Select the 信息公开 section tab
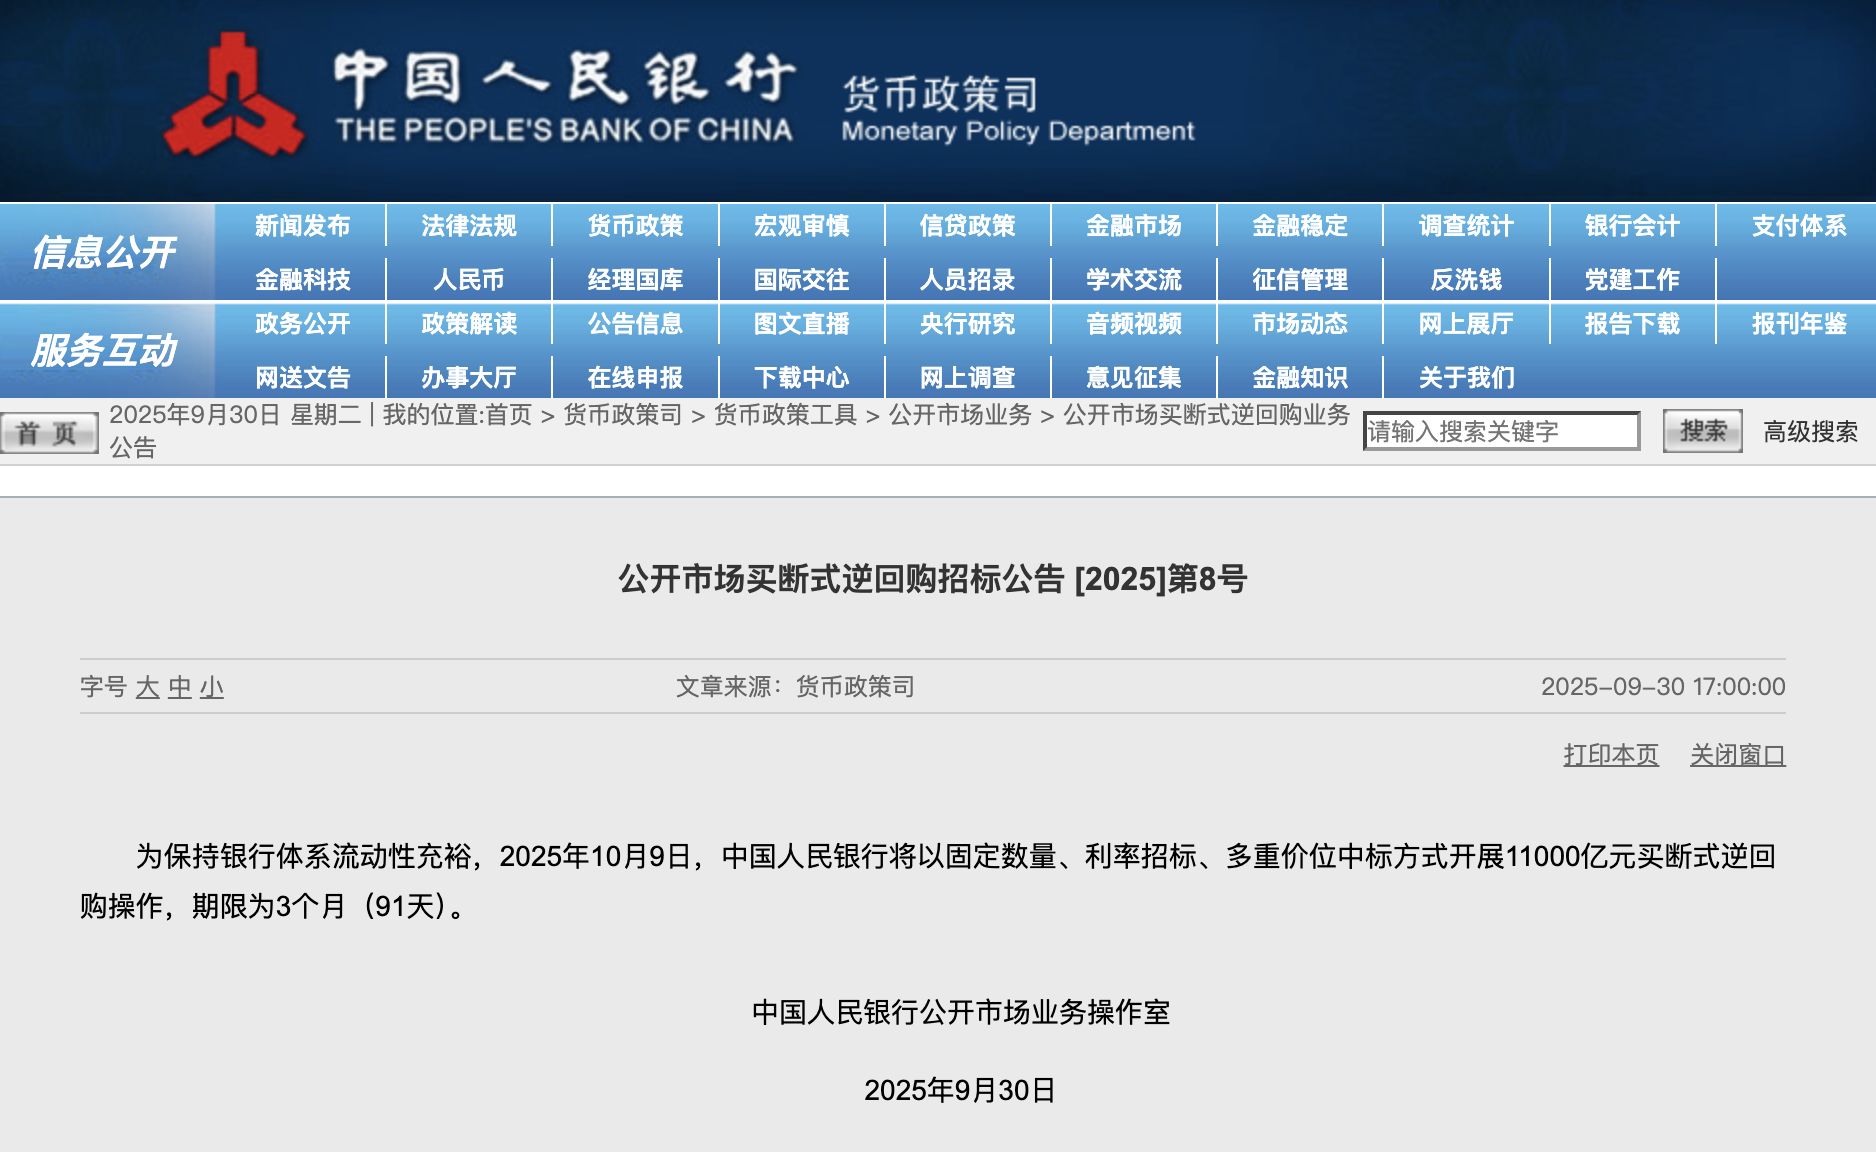Screen dimensions: 1876x1152 click(104, 252)
